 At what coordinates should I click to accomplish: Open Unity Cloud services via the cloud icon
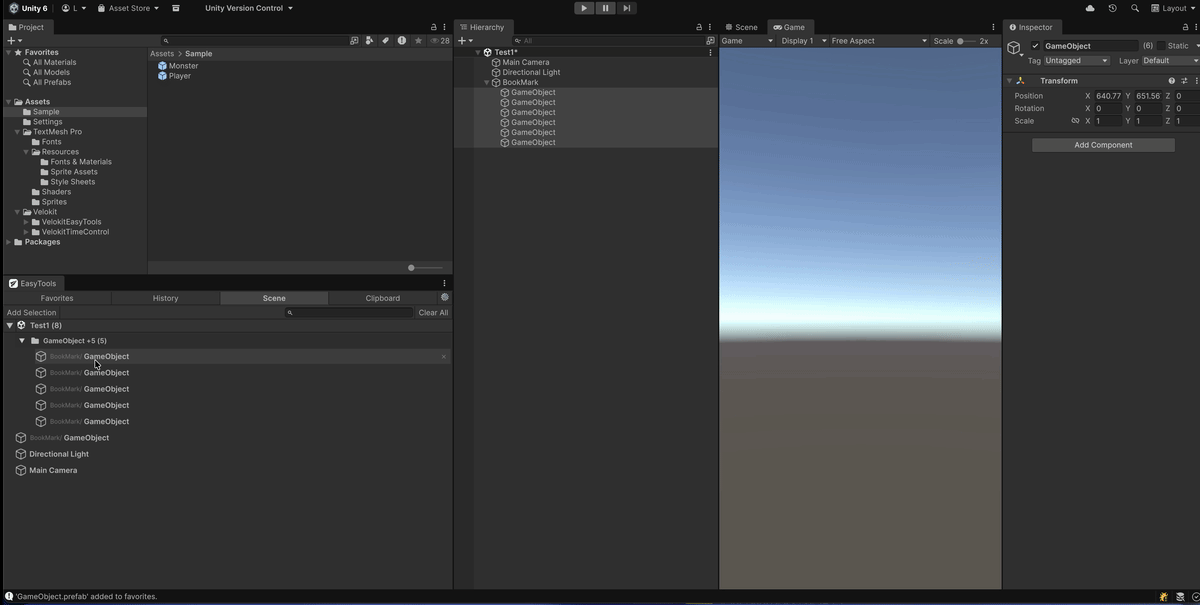(x=1089, y=8)
